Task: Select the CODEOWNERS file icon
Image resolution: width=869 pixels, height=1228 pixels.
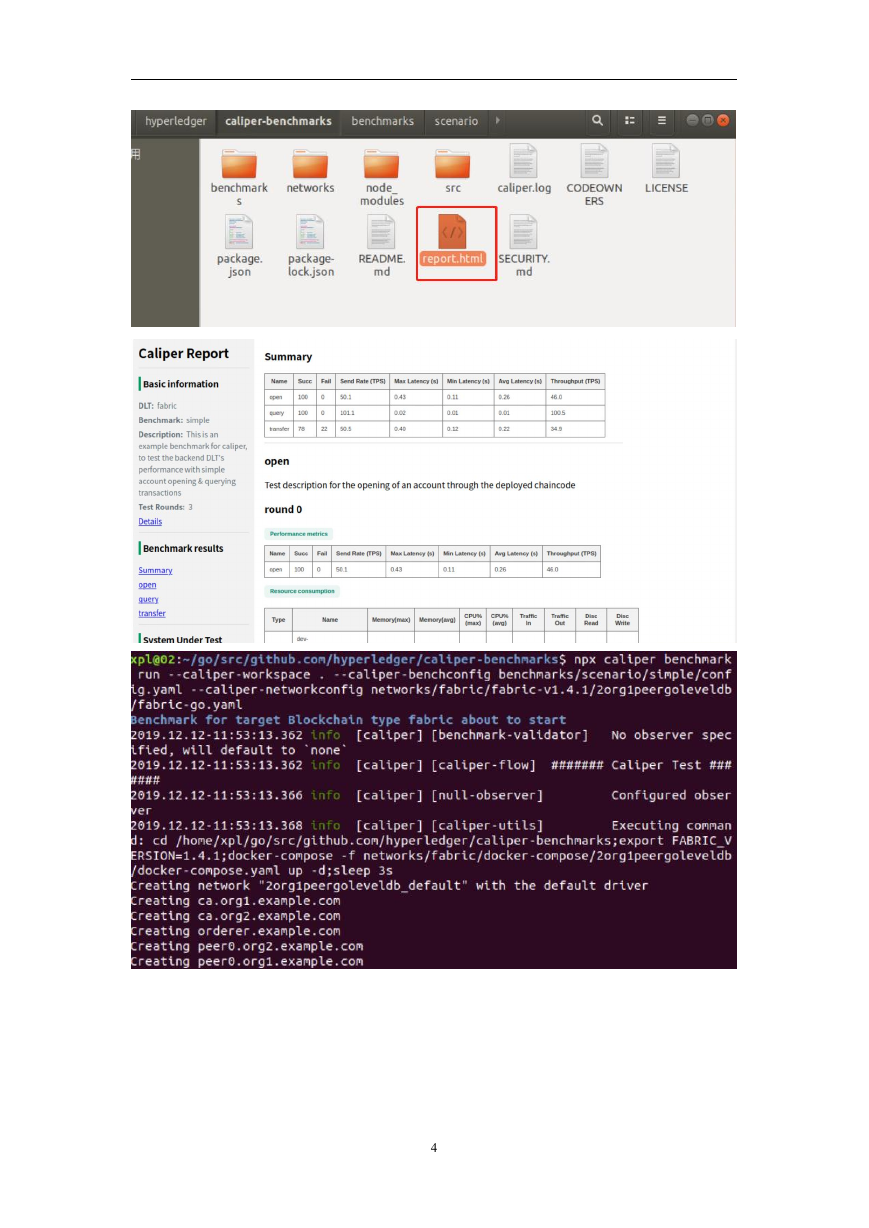Action: [x=595, y=161]
